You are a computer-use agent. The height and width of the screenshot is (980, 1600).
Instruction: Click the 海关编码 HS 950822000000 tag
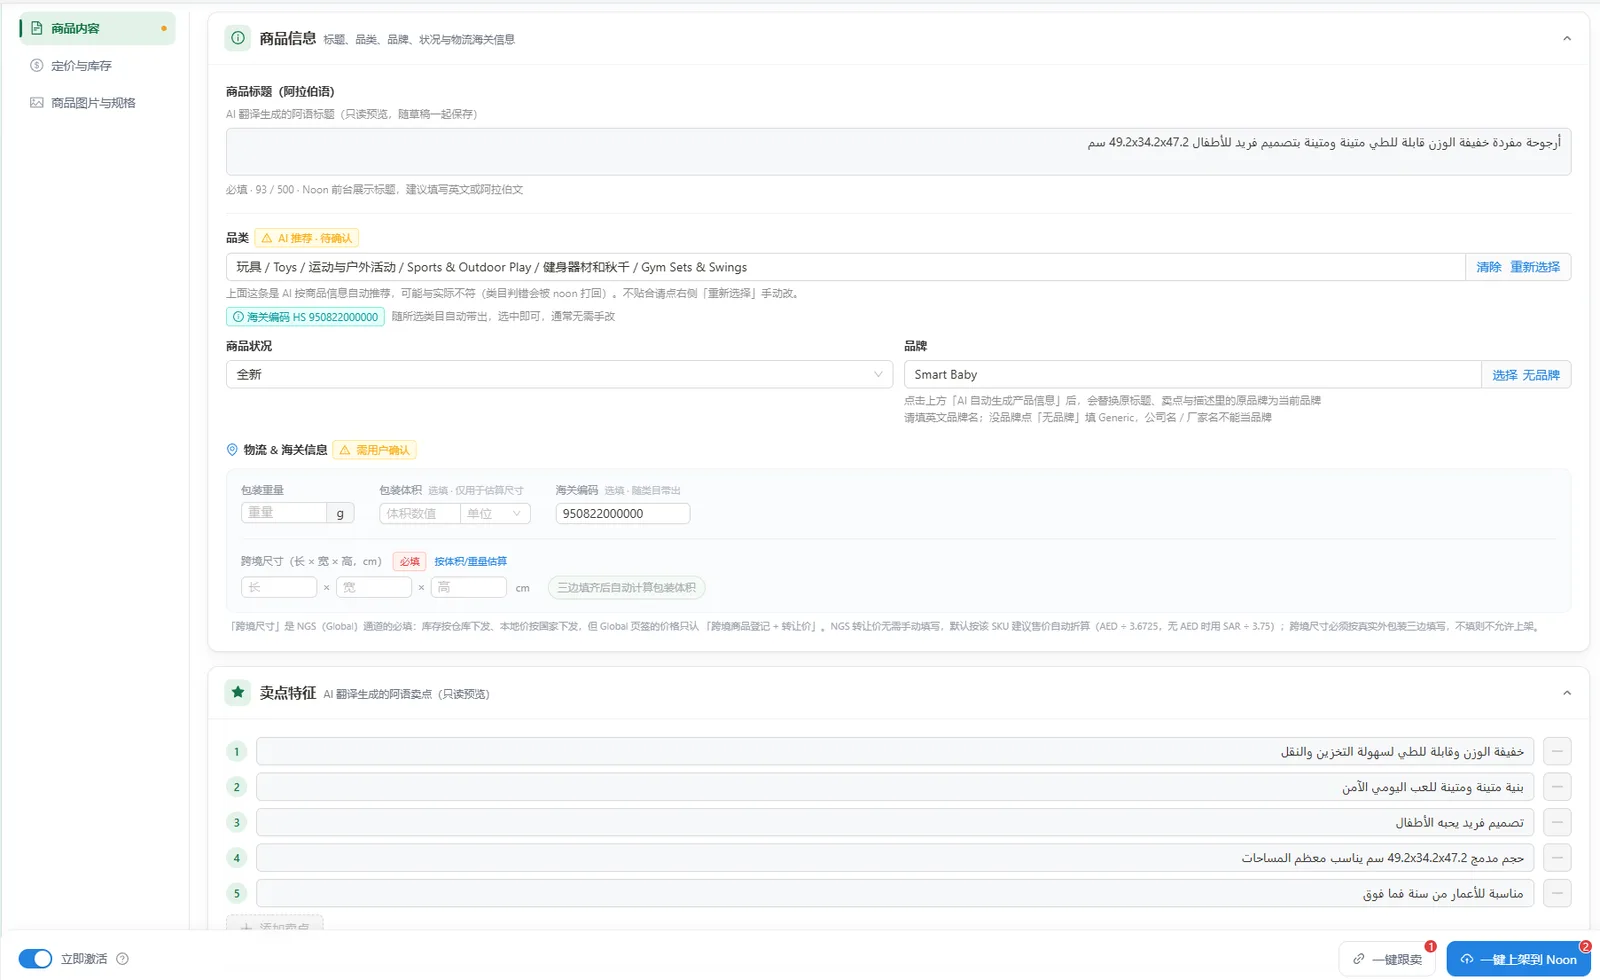point(305,317)
